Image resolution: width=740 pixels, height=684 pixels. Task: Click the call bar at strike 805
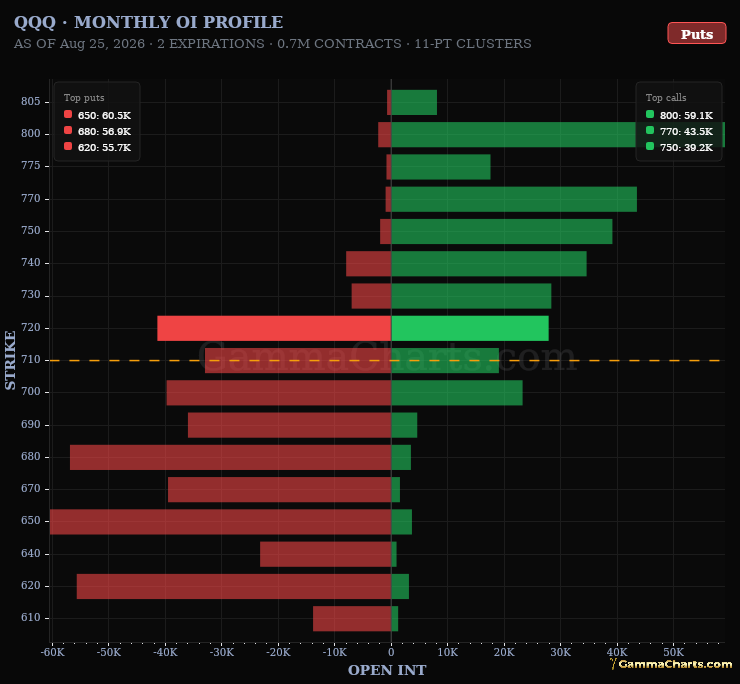tap(414, 102)
